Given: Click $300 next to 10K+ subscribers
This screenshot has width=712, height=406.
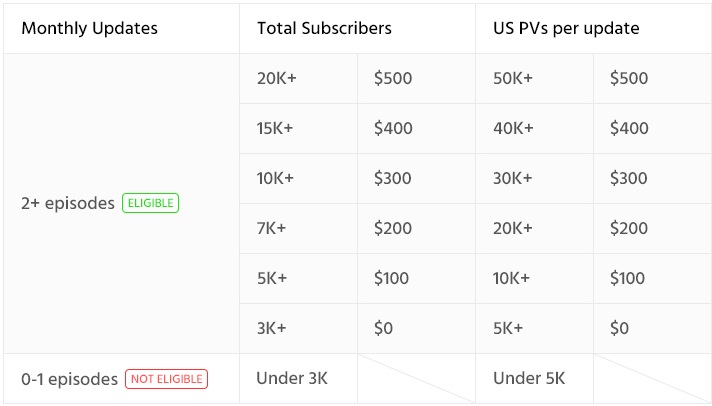Looking at the screenshot, I should click(x=392, y=178).
